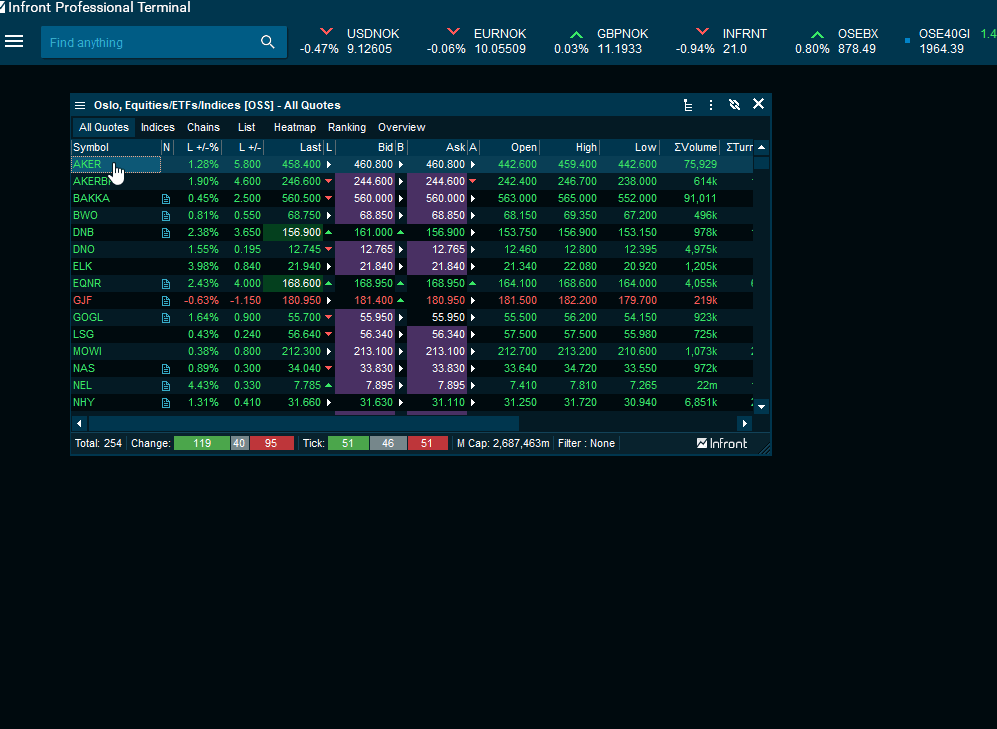
Task: Toggle the window link icon
Action: 734,105
